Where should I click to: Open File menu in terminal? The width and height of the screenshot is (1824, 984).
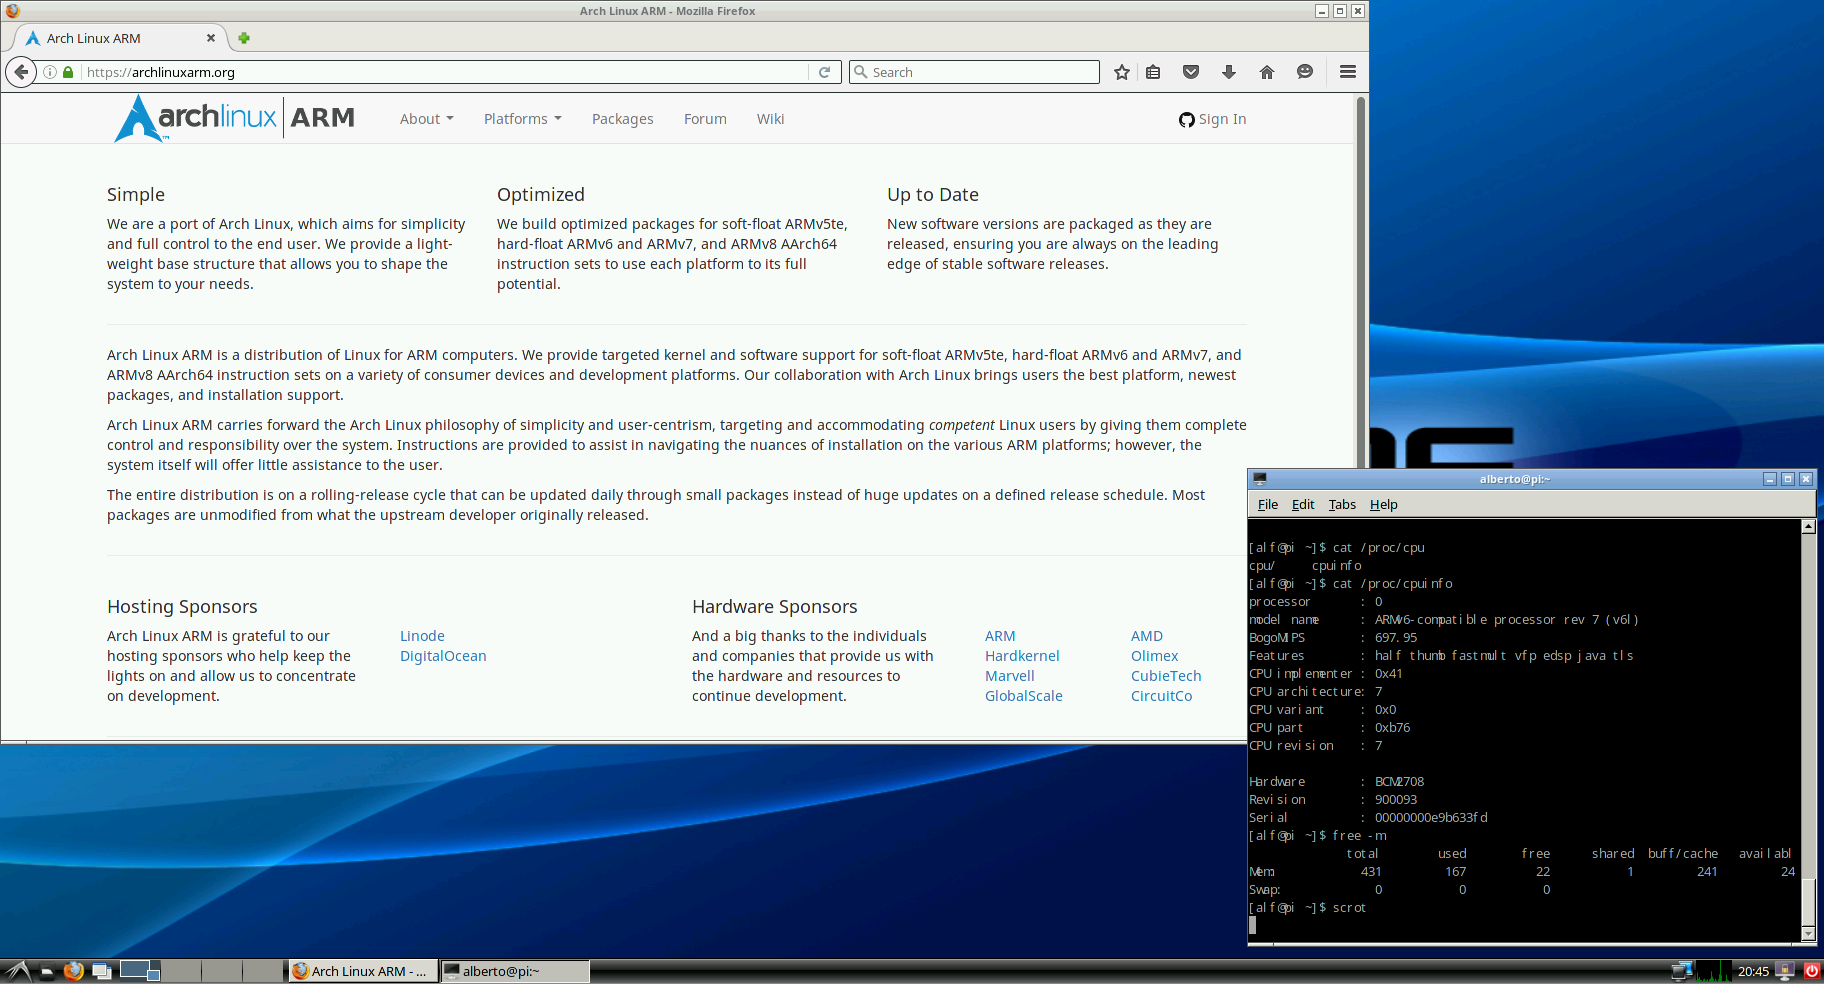point(1267,504)
